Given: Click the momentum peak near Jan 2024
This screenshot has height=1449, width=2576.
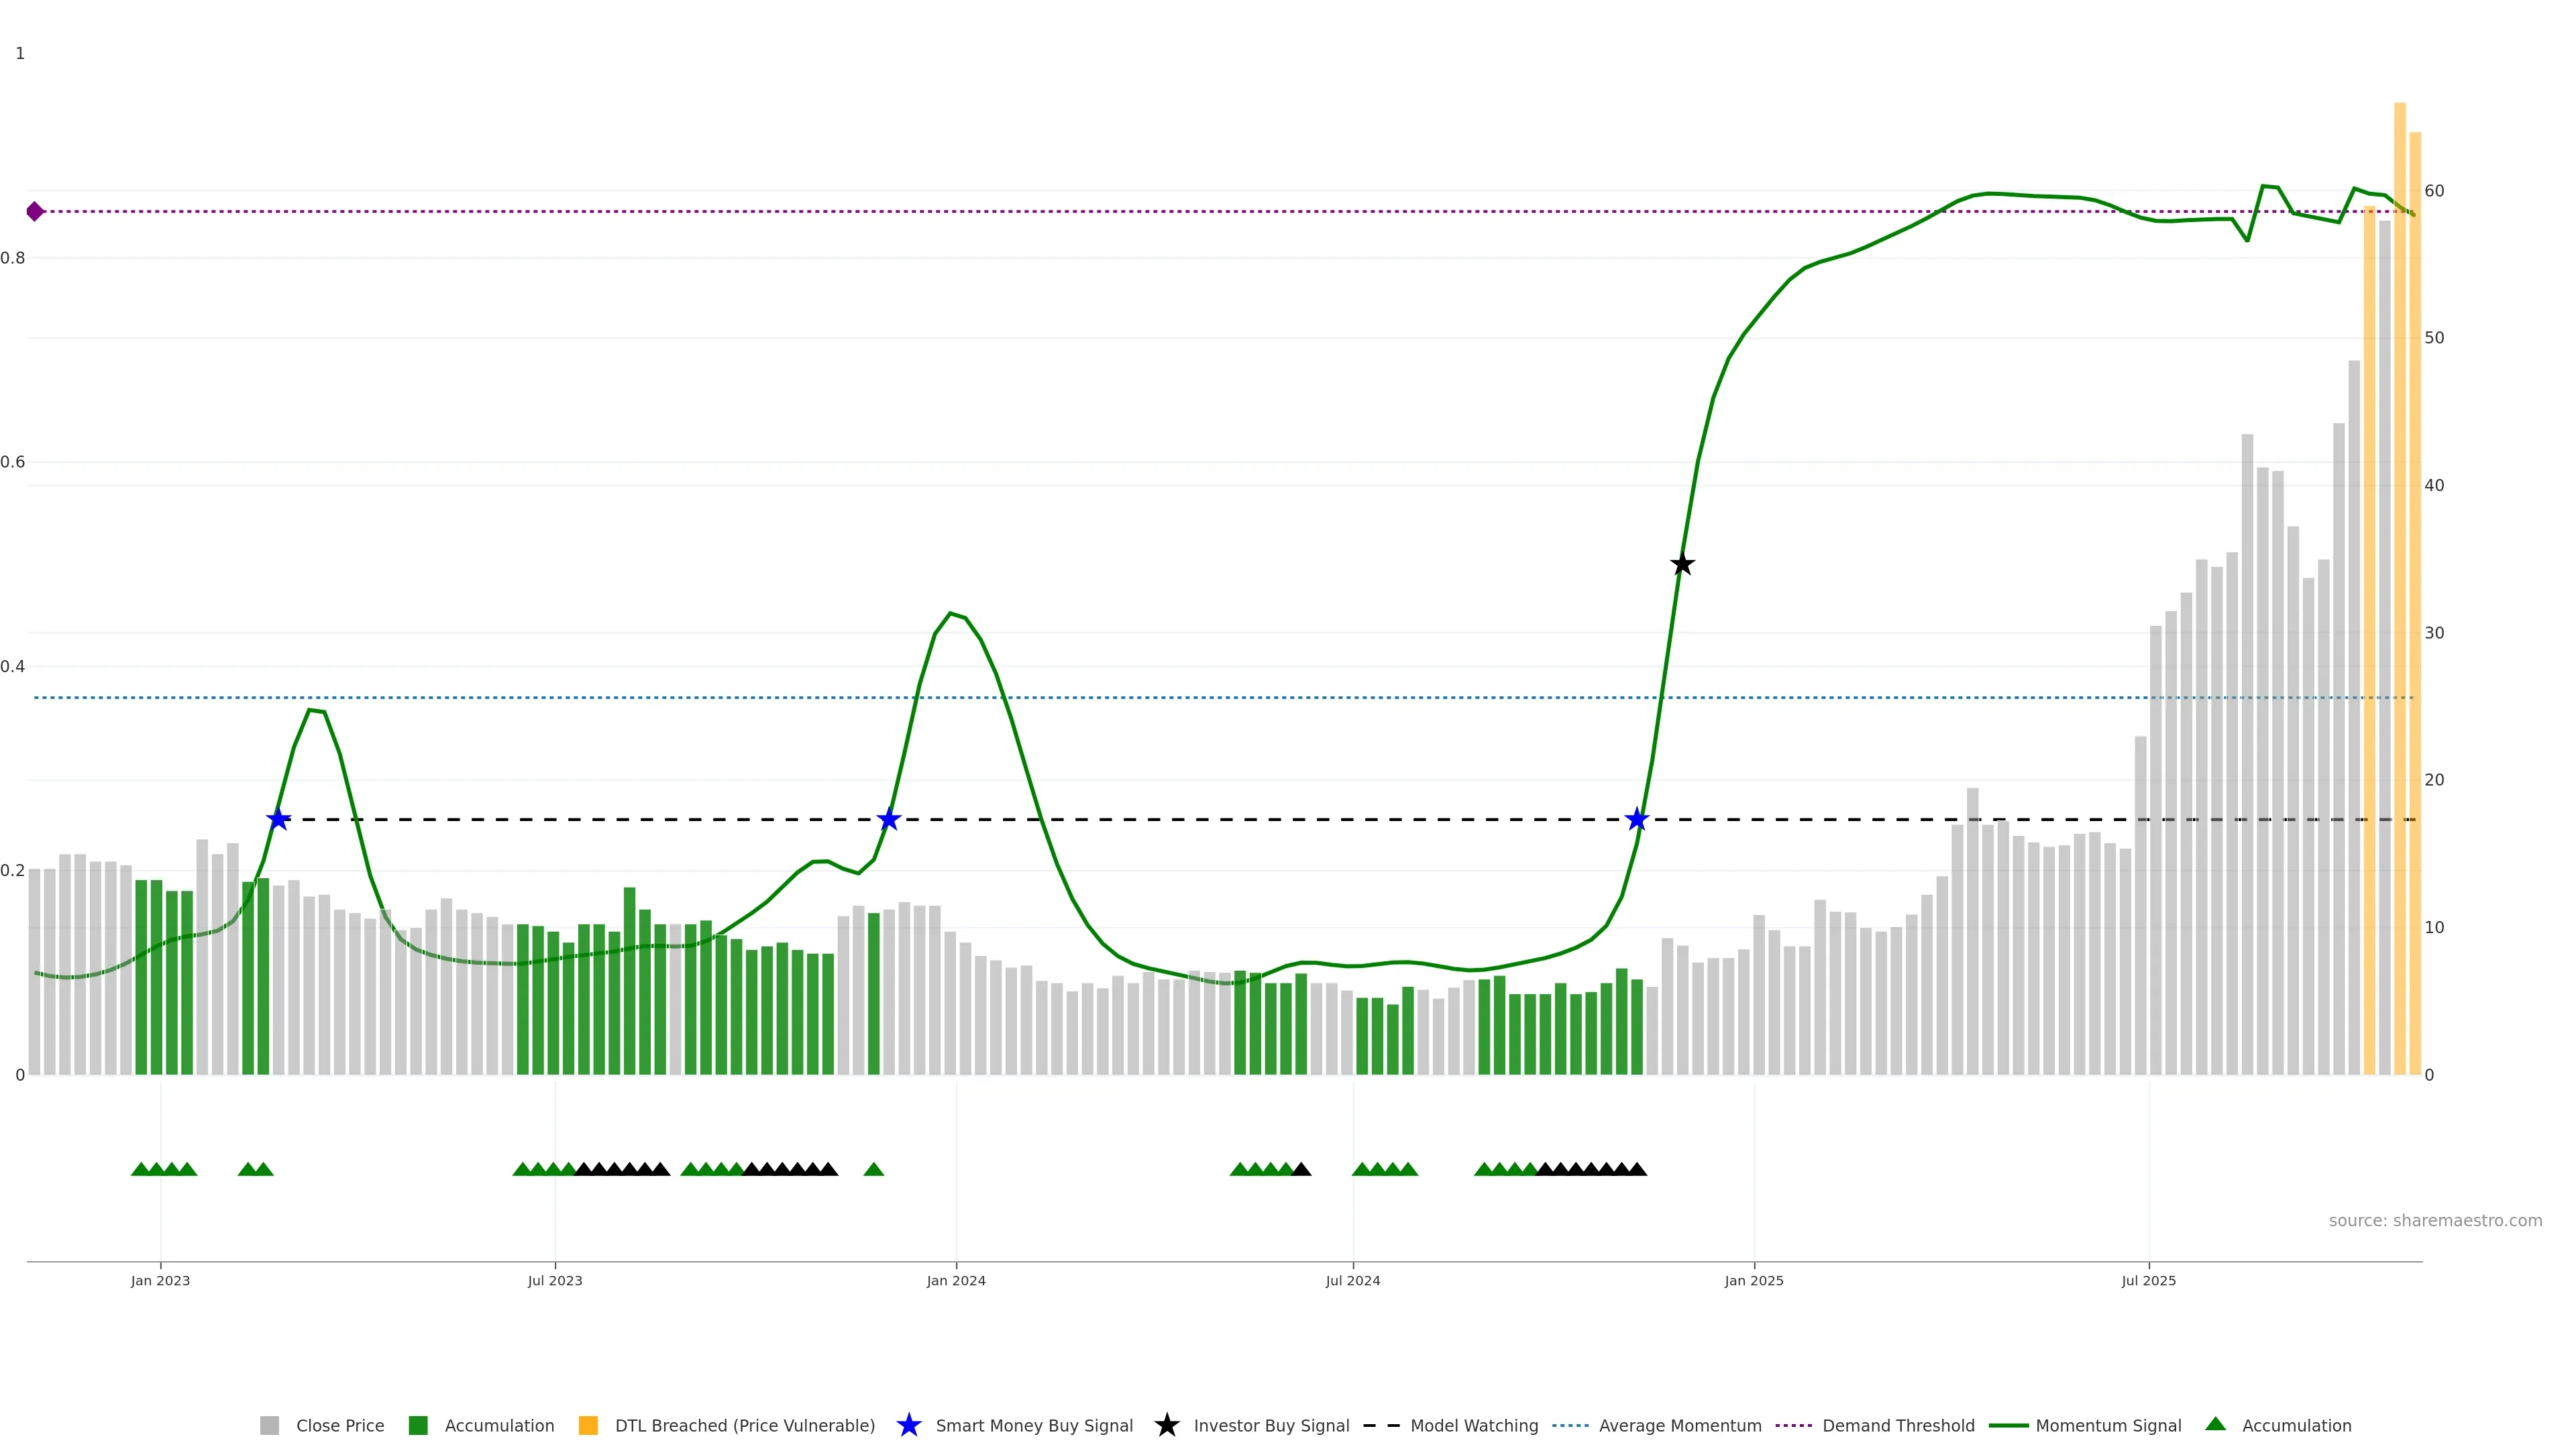Looking at the screenshot, I should 950,613.
